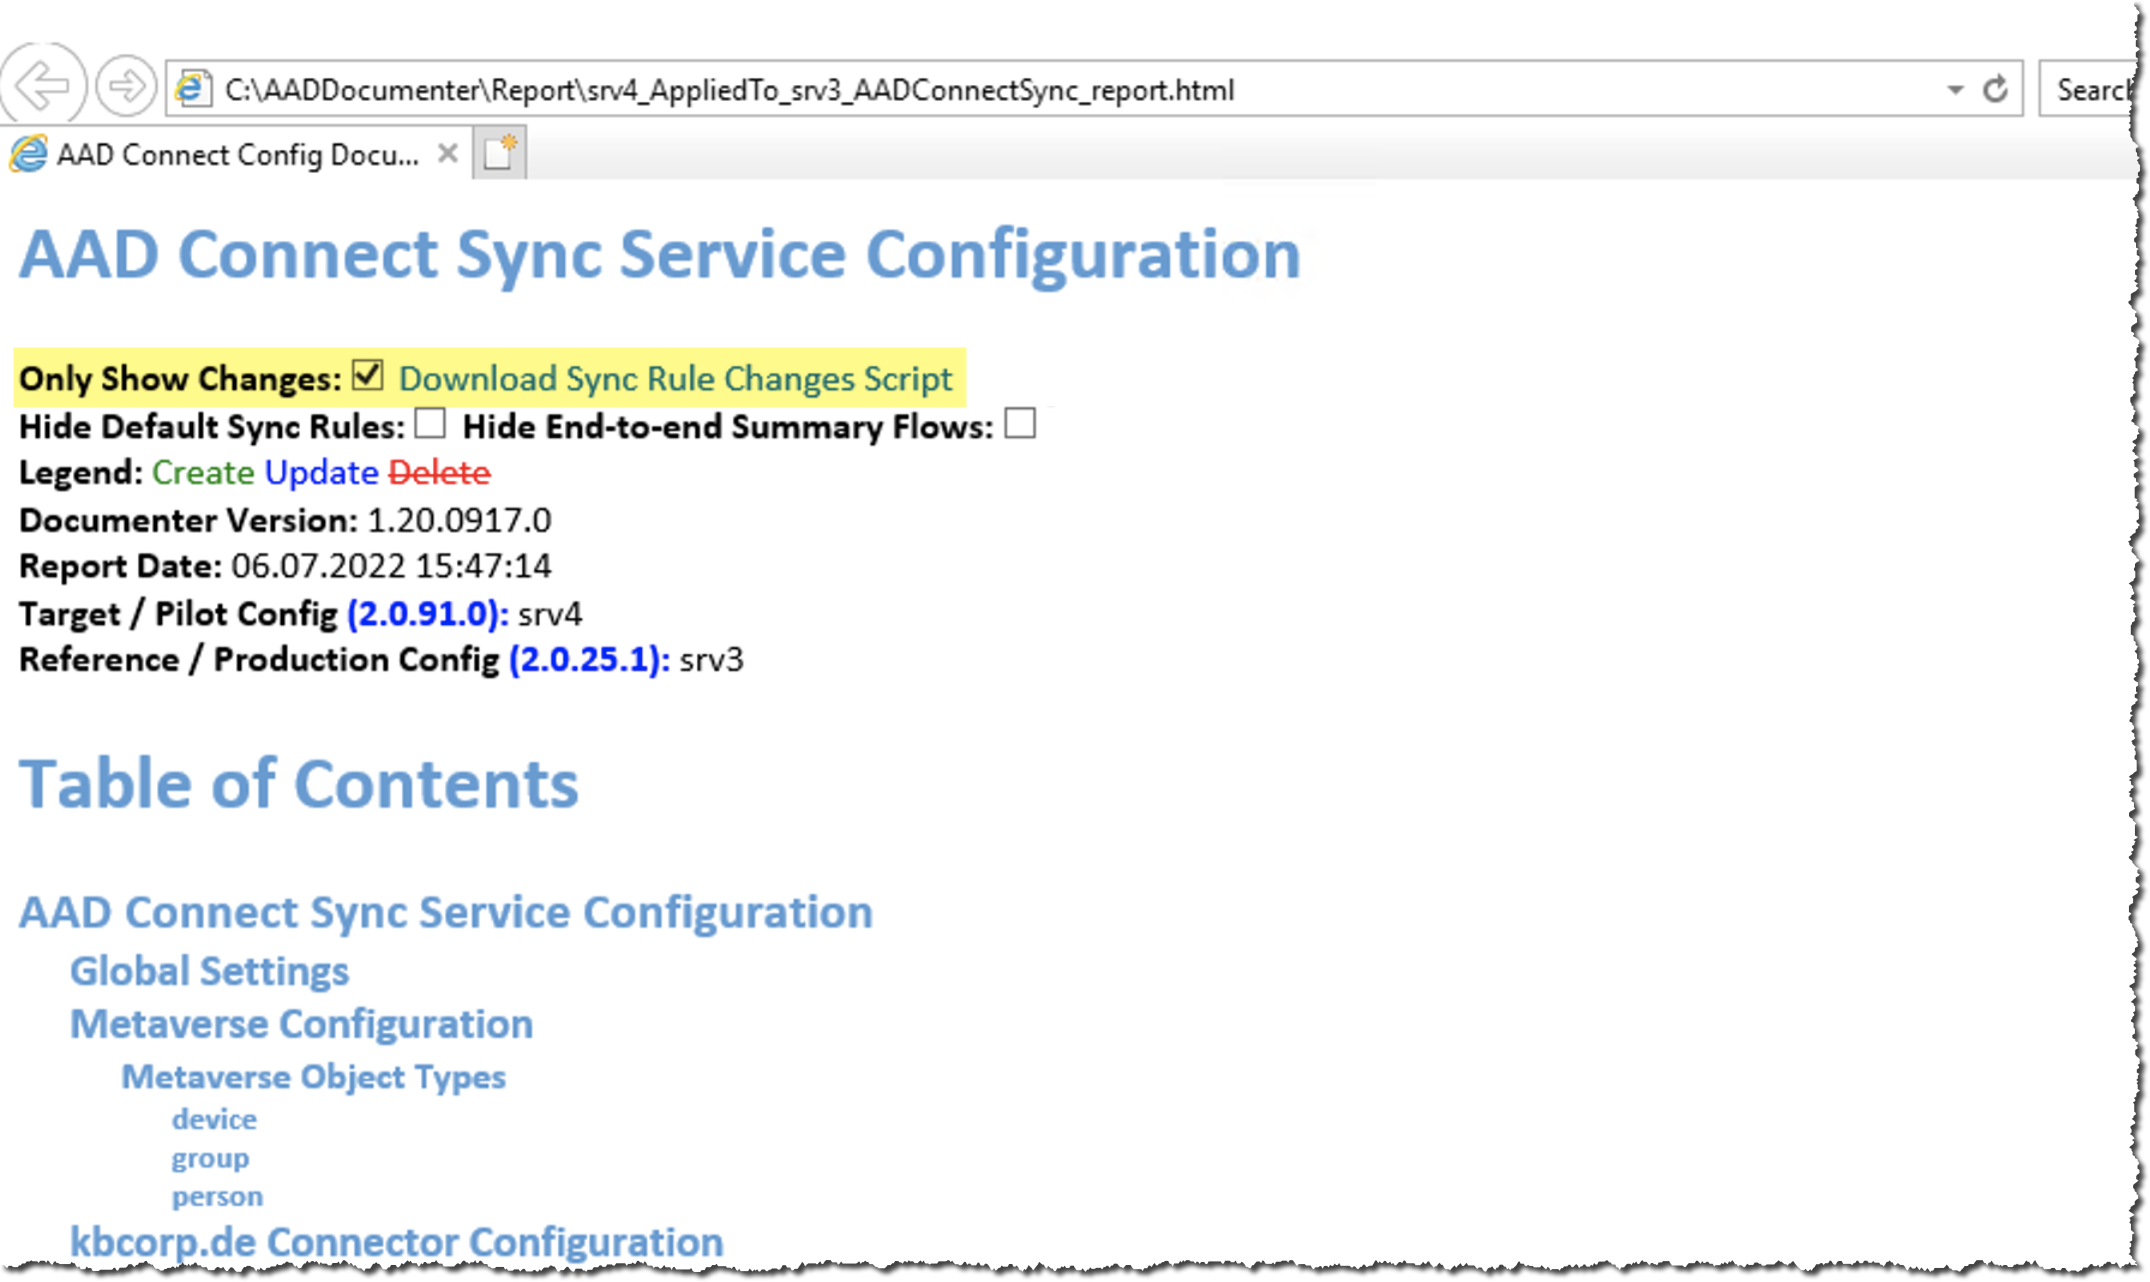Open a new tab button
The height and width of the screenshot is (1282, 2150).
pos(499,154)
